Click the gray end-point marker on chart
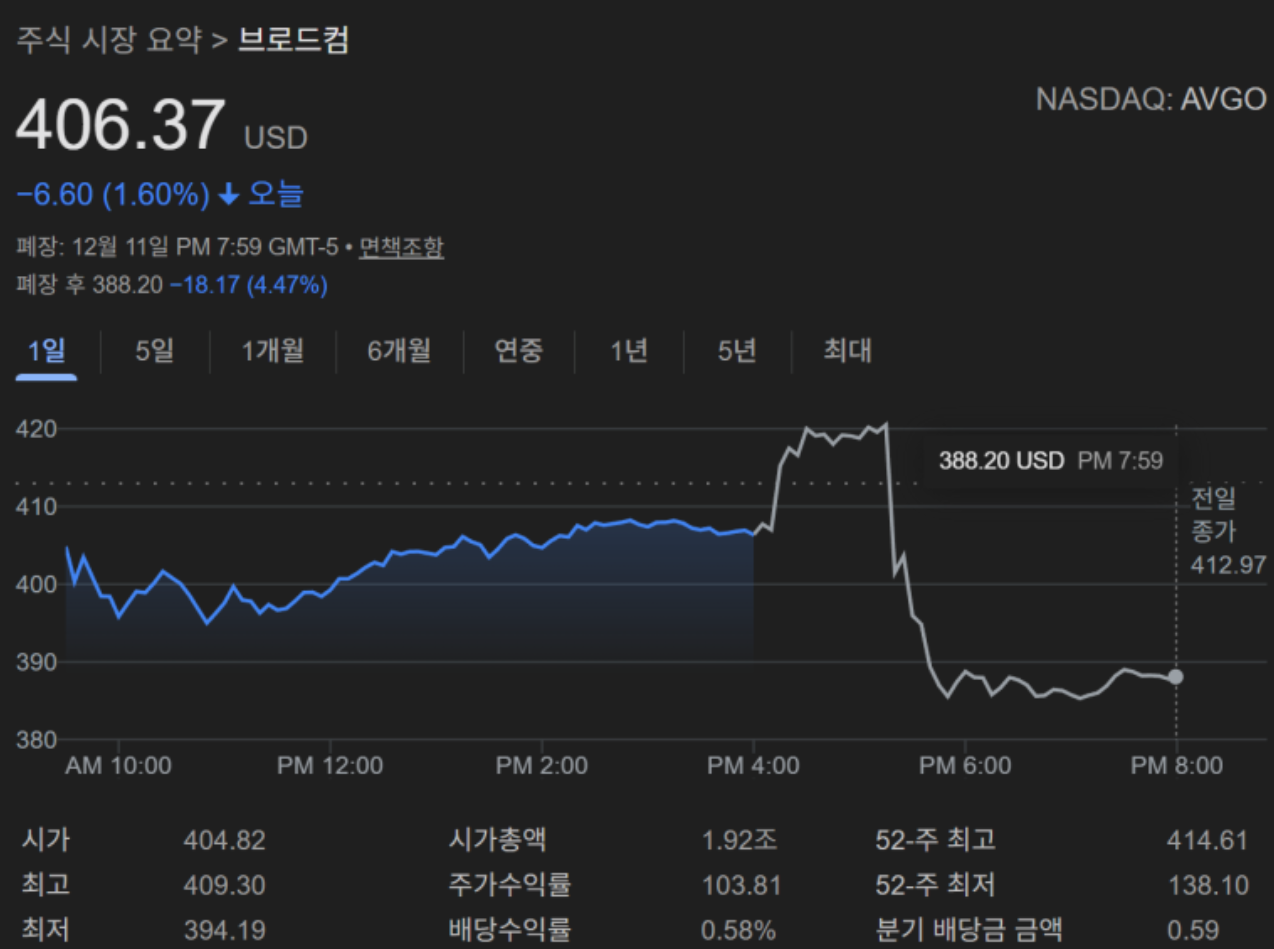The width and height of the screenshot is (1274, 949). tap(1176, 677)
